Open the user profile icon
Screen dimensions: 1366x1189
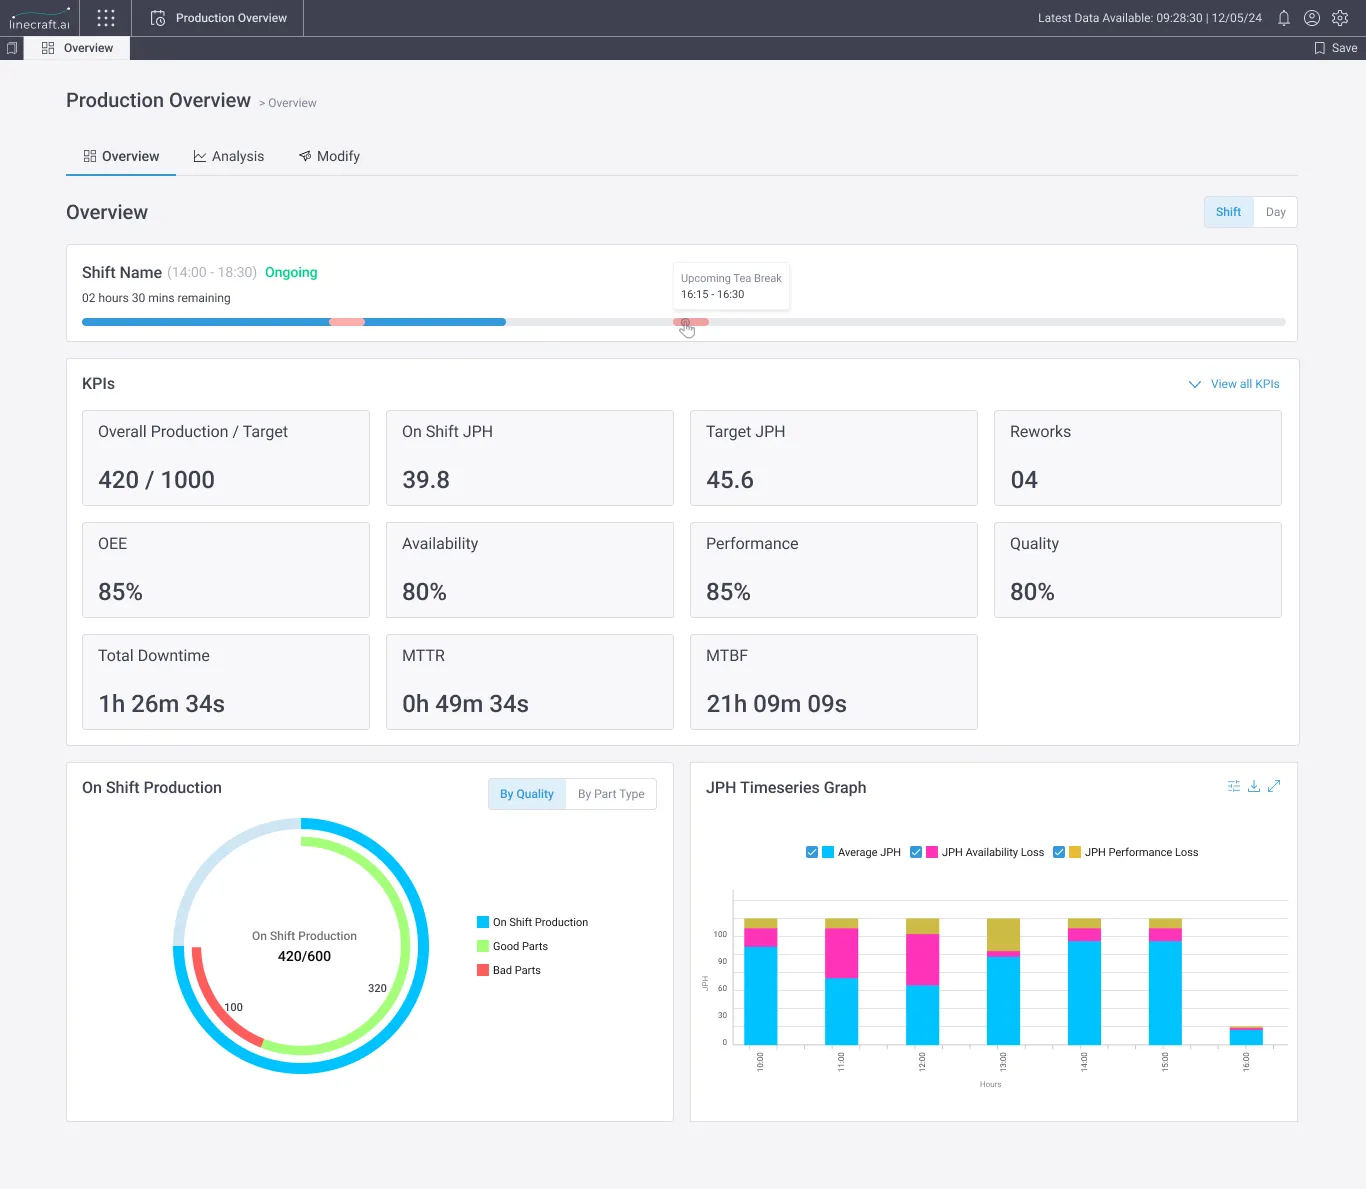(x=1312, y=18)
